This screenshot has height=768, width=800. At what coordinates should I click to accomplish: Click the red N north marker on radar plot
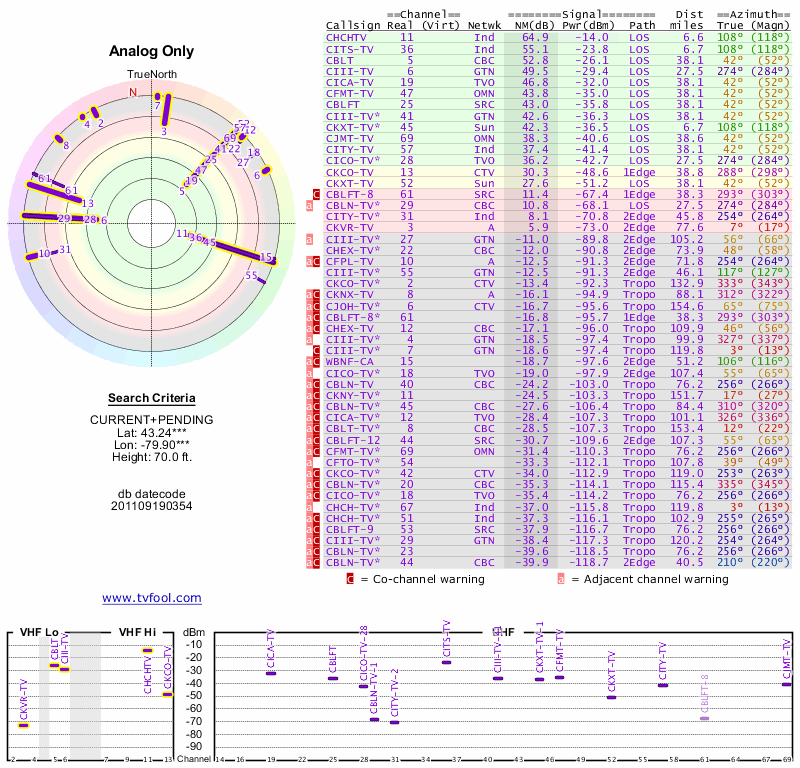click(x=133, y=92)
